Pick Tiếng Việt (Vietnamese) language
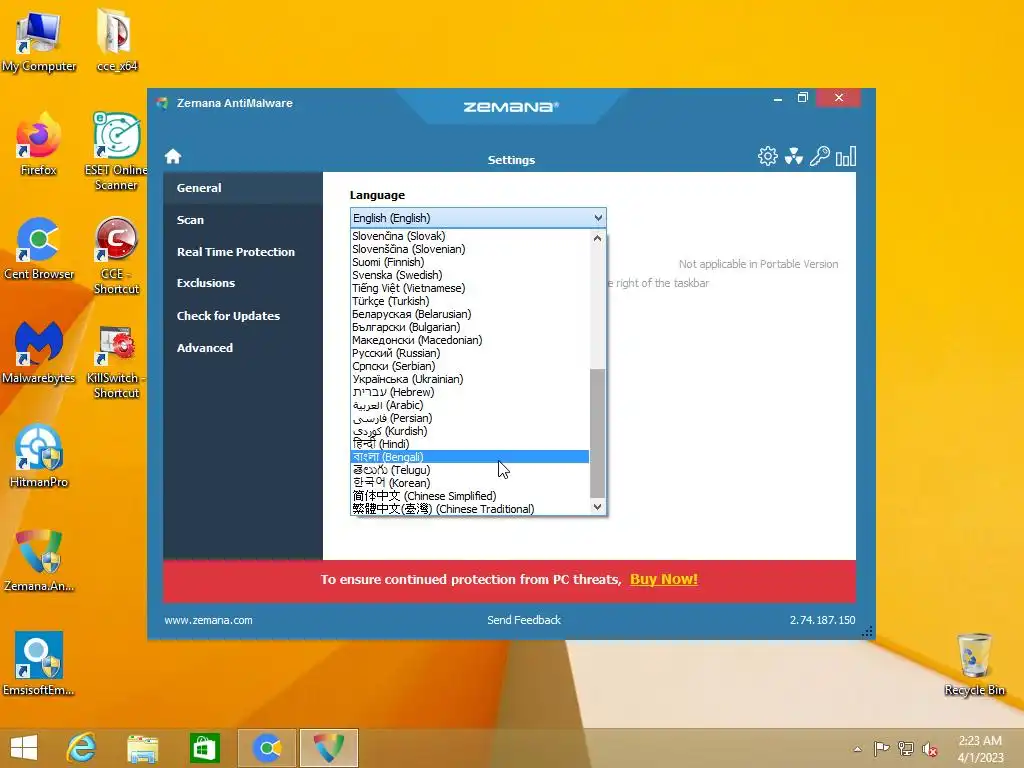 pos(470,288)
